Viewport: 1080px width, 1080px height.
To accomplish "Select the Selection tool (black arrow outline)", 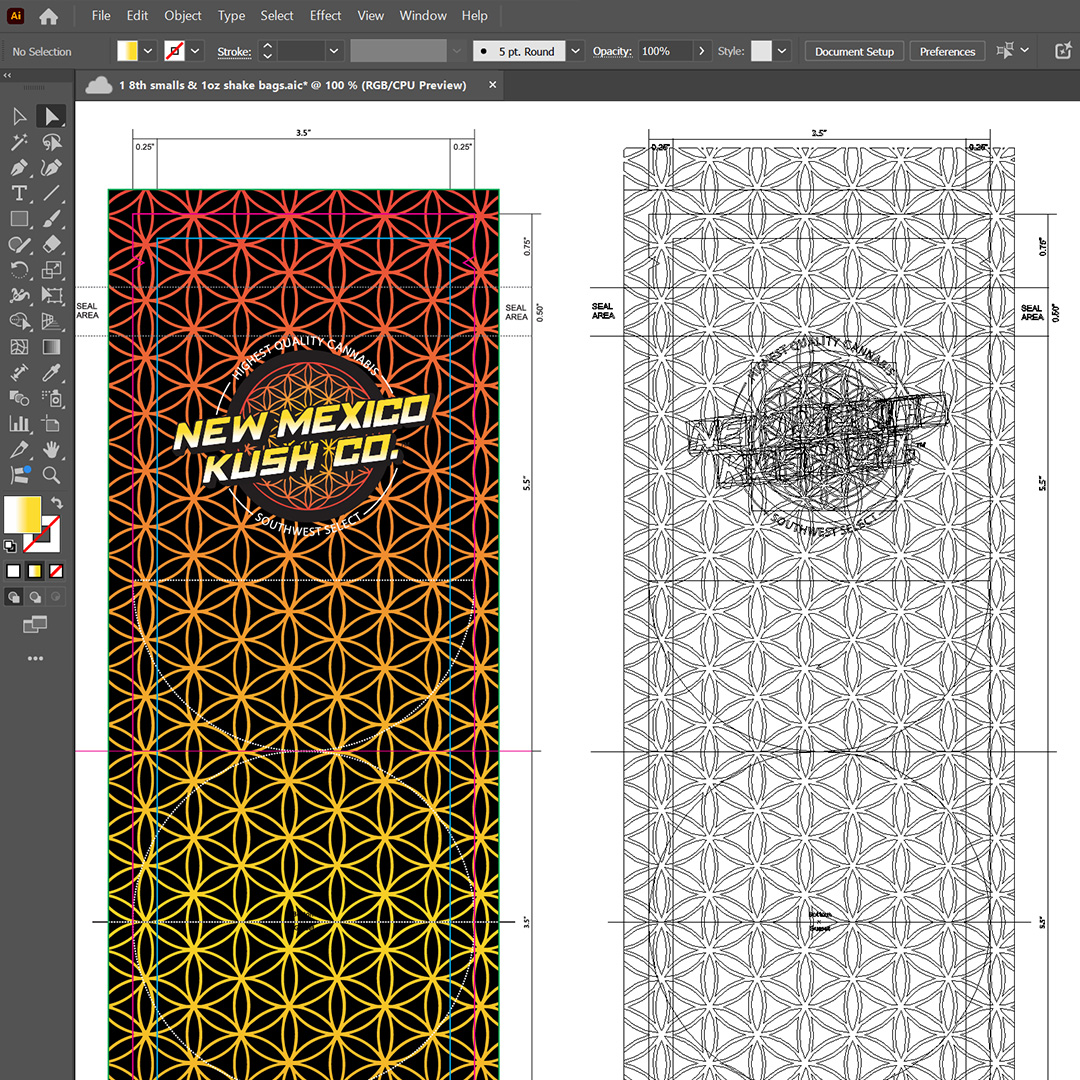I will pyautogui.click(x=19, y=116).
